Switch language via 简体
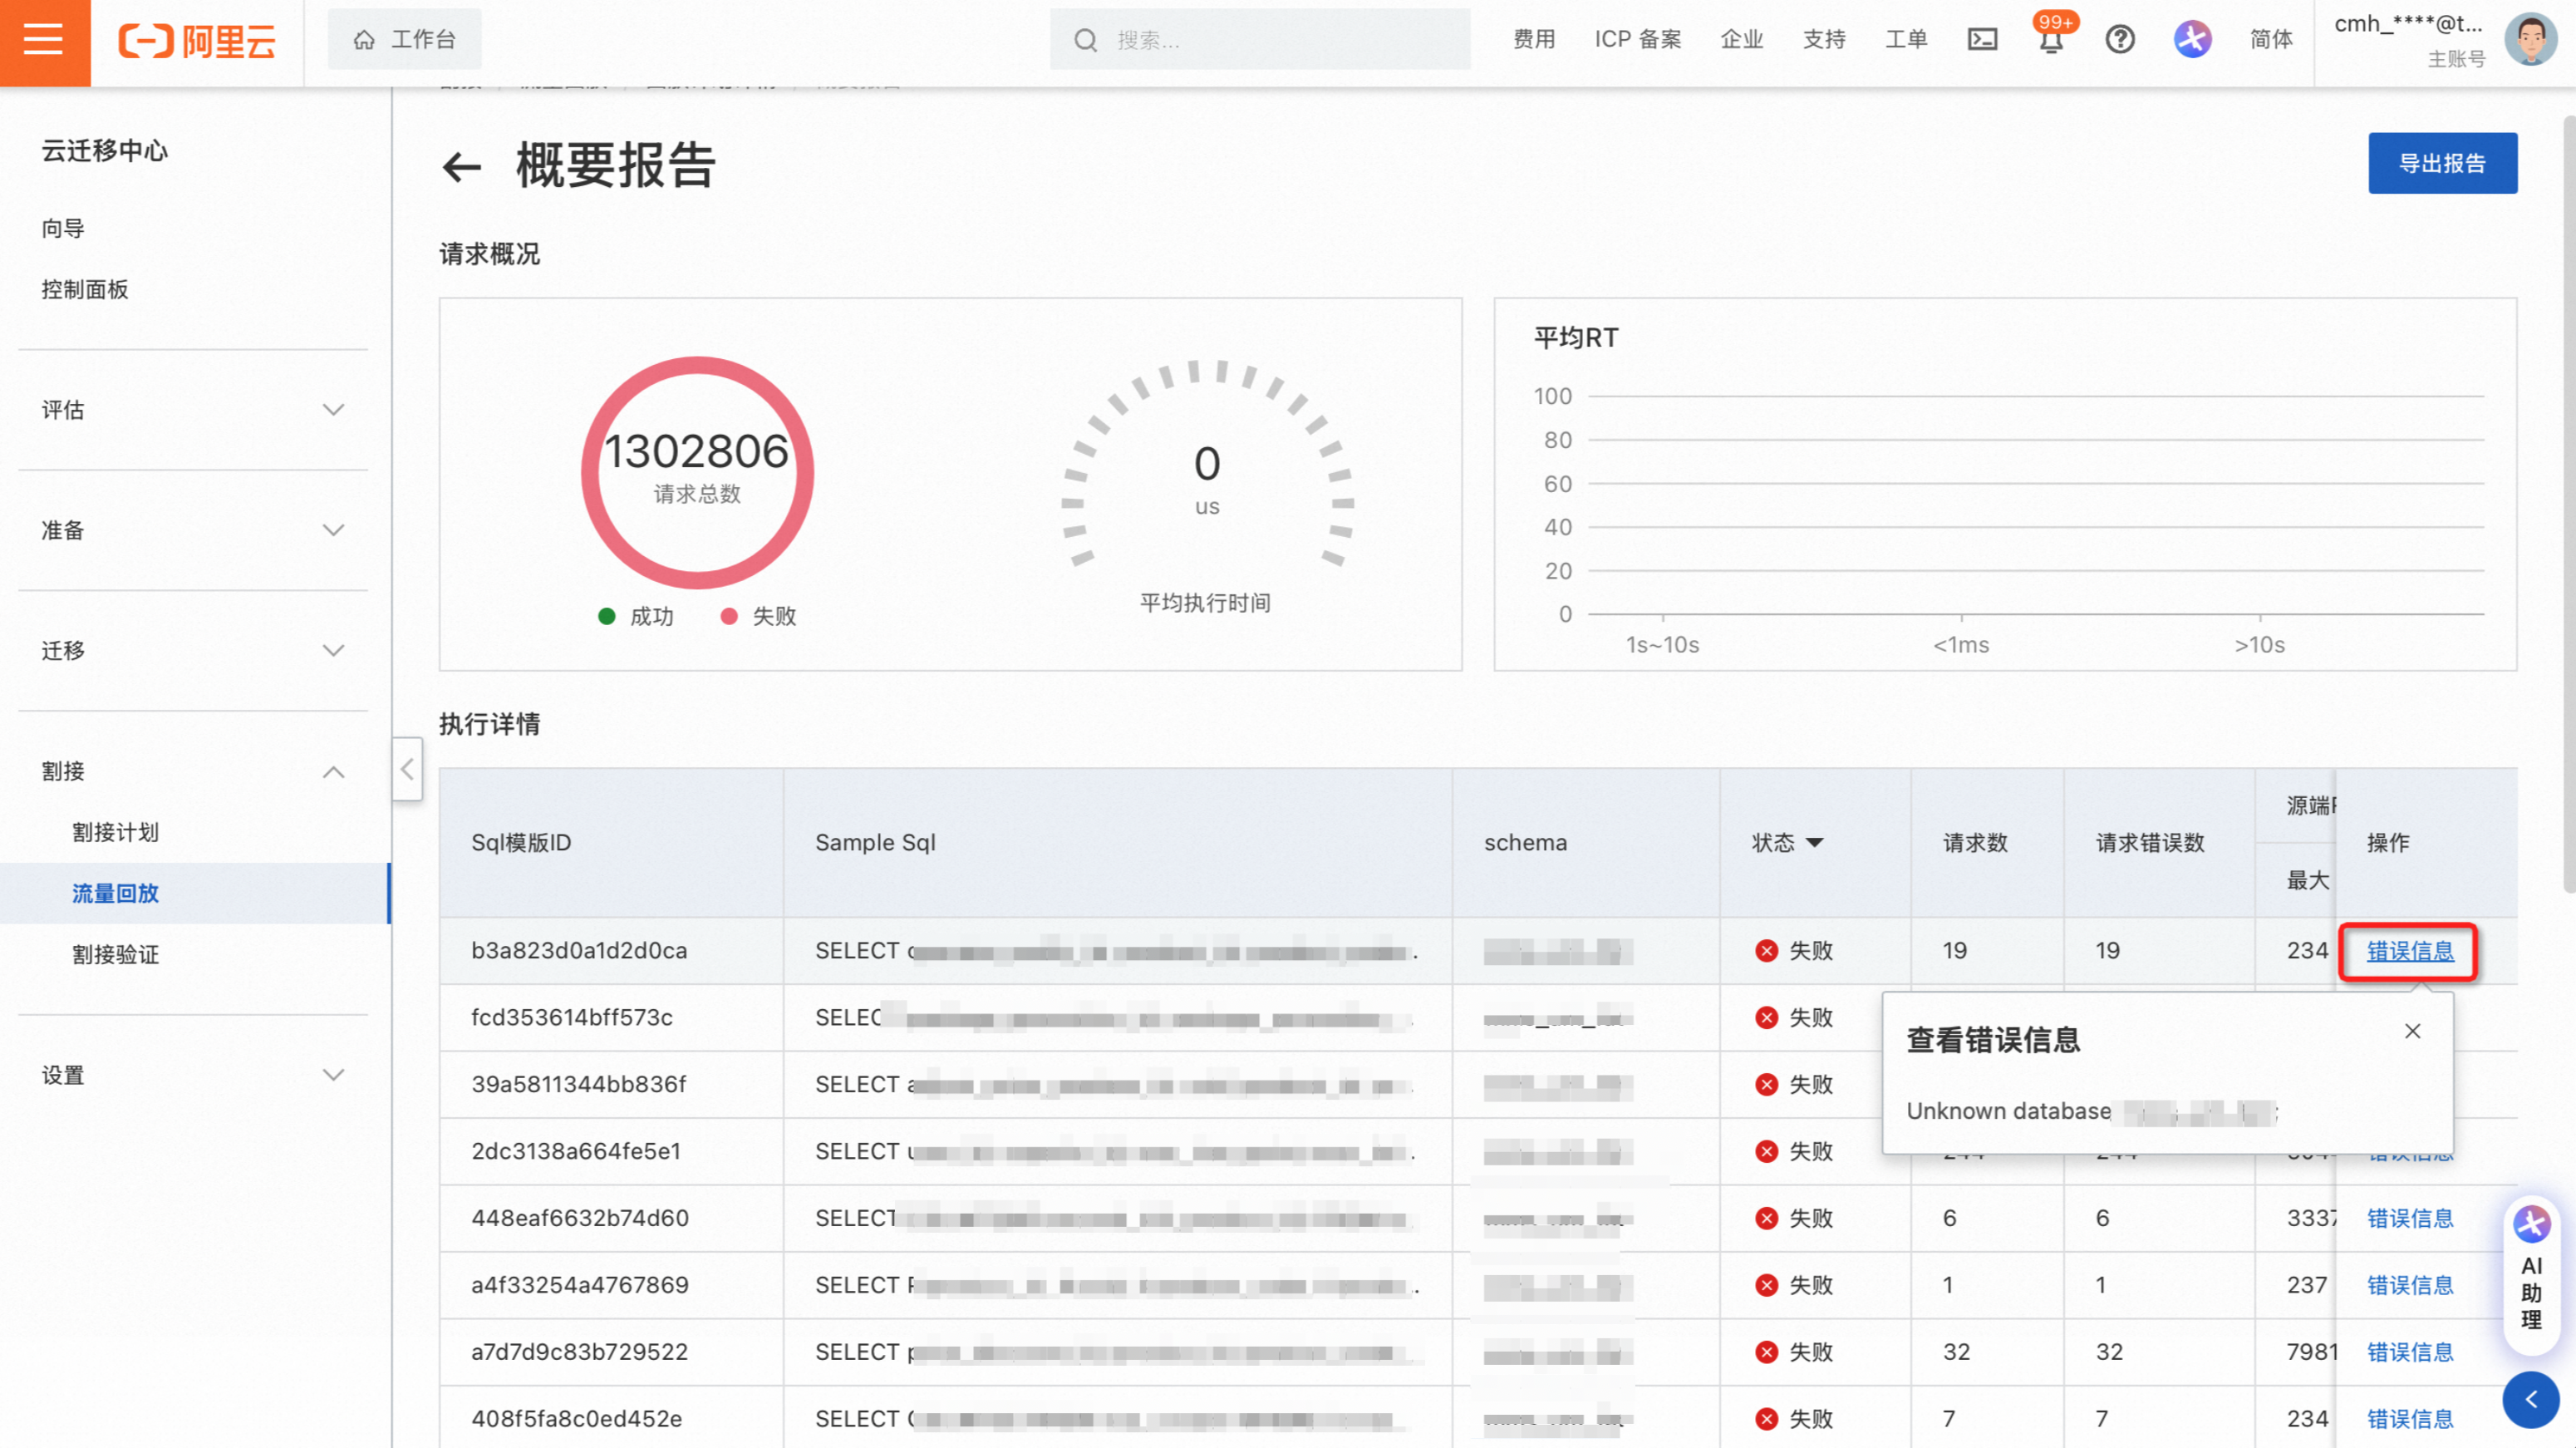2576x1448 pixels. pyautogui.click(x=2270, y=40)
